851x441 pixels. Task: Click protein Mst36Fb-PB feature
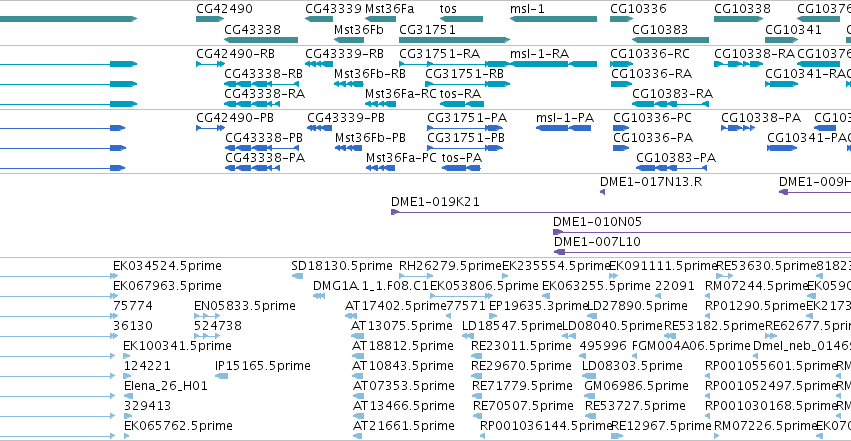pyautogui.click(x=348, y=148)
